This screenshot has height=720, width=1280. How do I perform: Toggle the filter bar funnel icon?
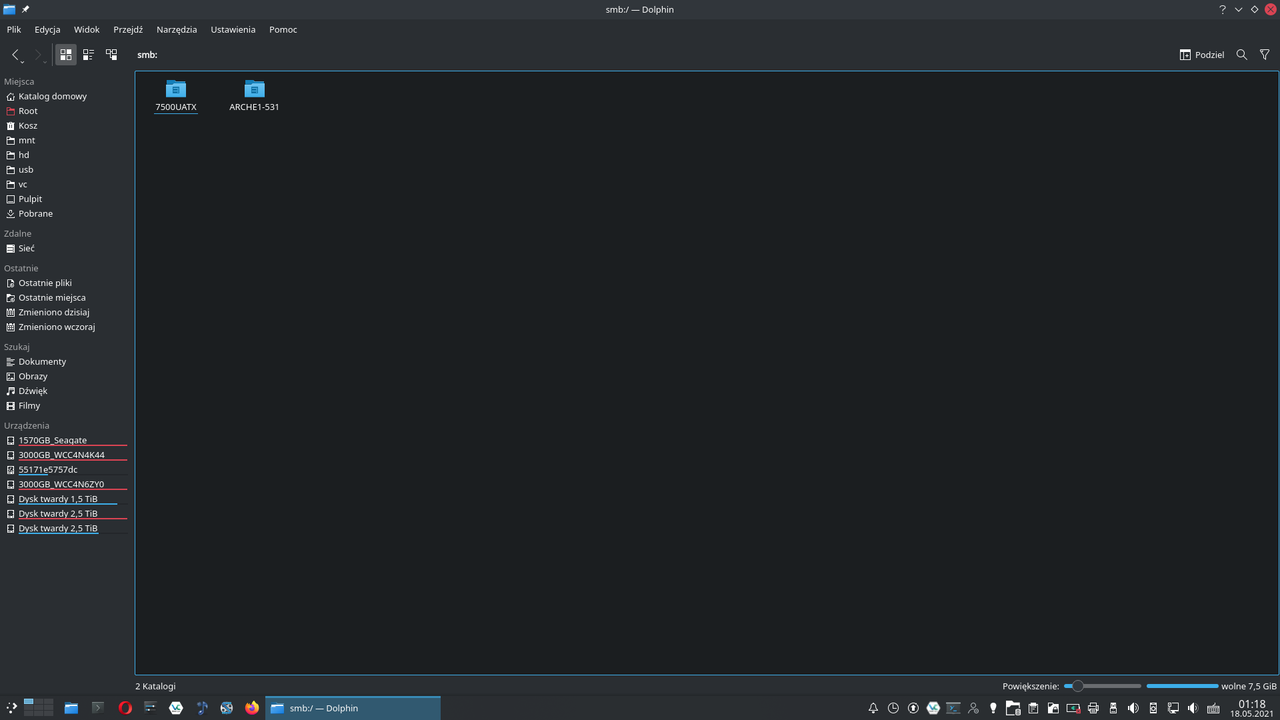pos(1265,55)
